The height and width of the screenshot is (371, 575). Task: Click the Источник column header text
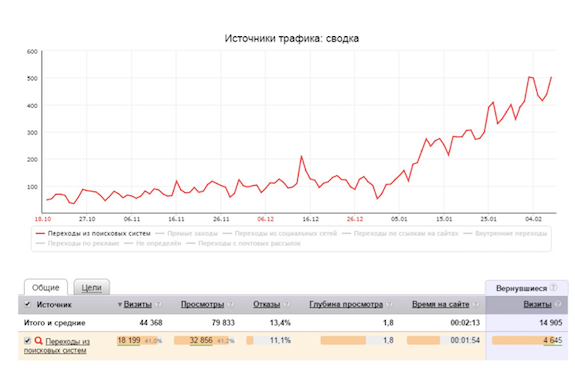(x=54, y=305)
